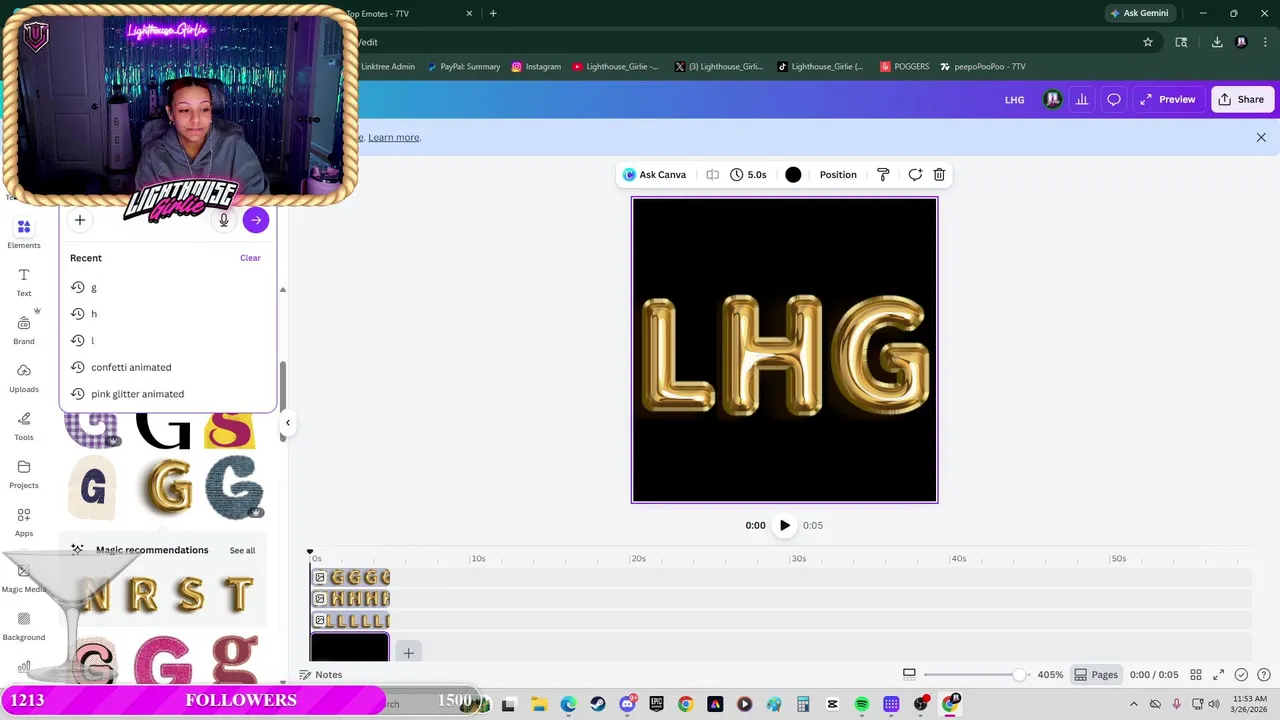Show hidden system tray icons chevron
The height and width of the screenshot is (720, 1280).
click(1135, 704)
